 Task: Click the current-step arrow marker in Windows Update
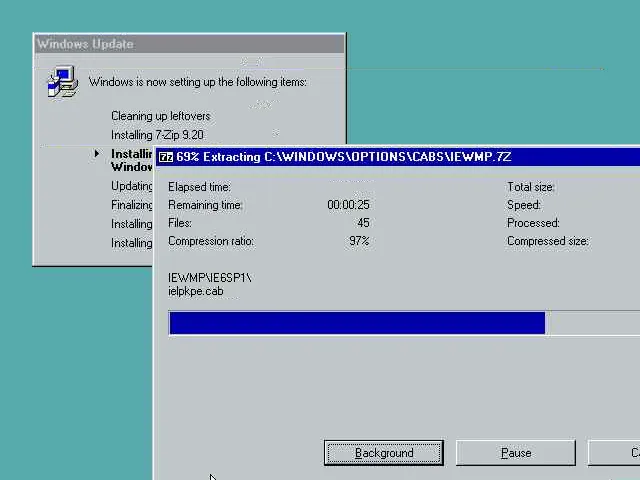coord(96,153)
